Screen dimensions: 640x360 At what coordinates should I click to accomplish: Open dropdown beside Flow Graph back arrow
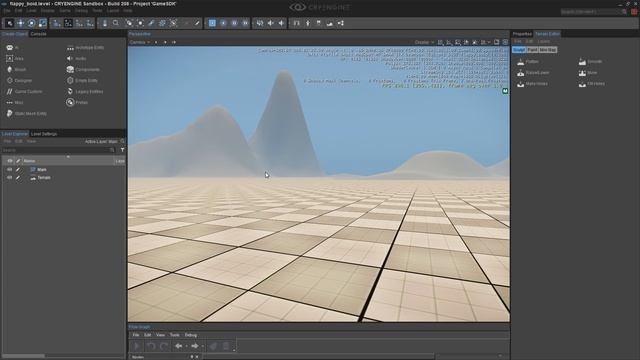[x=187, y=346]
